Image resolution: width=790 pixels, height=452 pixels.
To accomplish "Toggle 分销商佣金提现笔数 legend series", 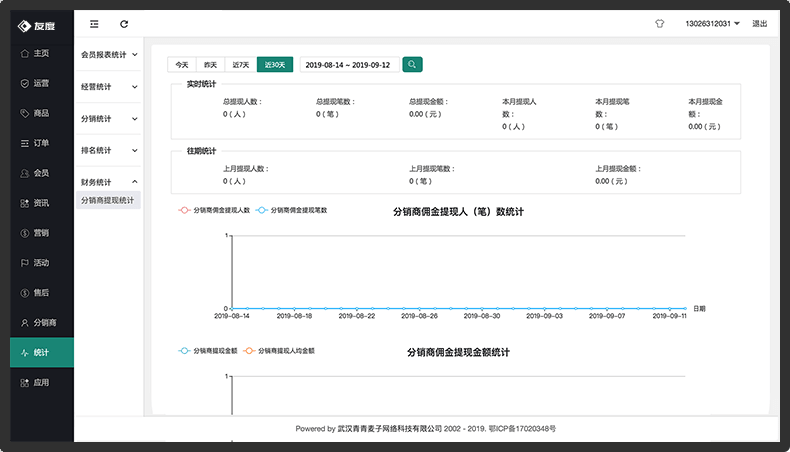I will coord(291,210).
